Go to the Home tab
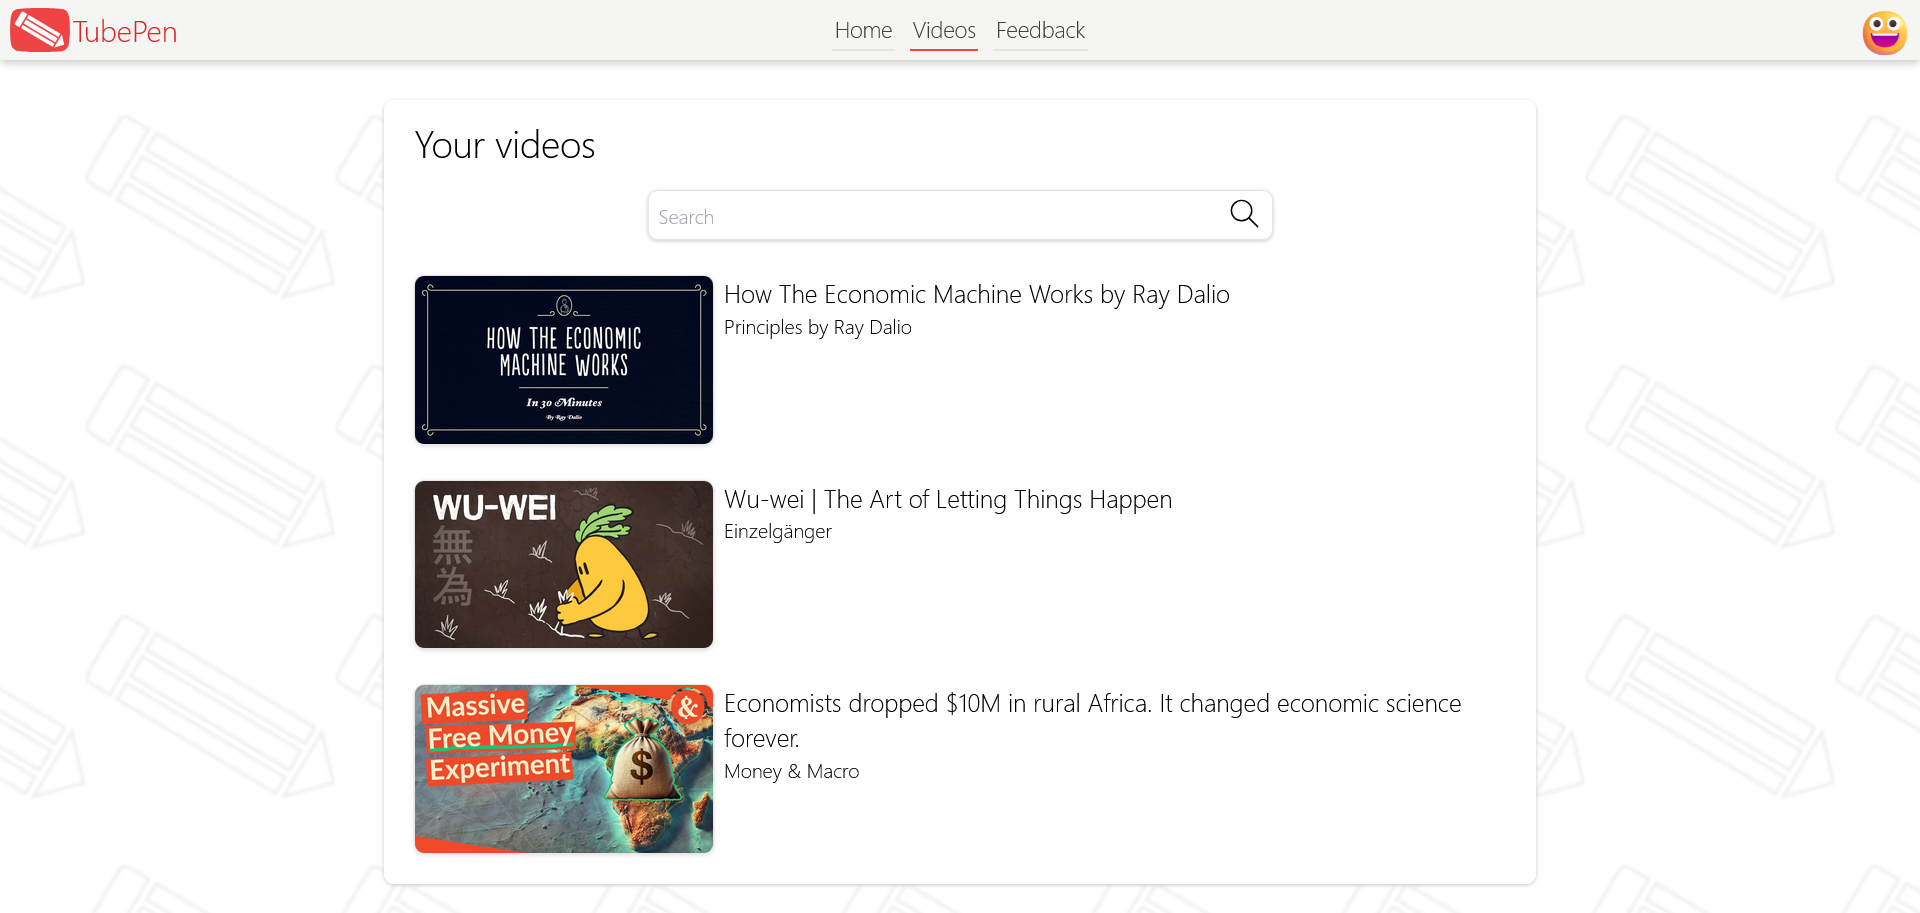1920x913 pixels. tap(863, 31)
